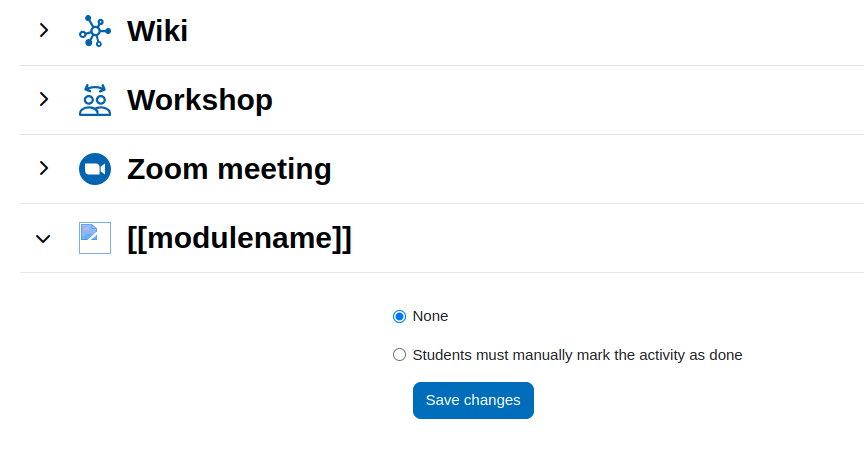This screenshot has height=456, width=864.
Task: Click the Wiki activity network icon
Action: tap(95, 31)
